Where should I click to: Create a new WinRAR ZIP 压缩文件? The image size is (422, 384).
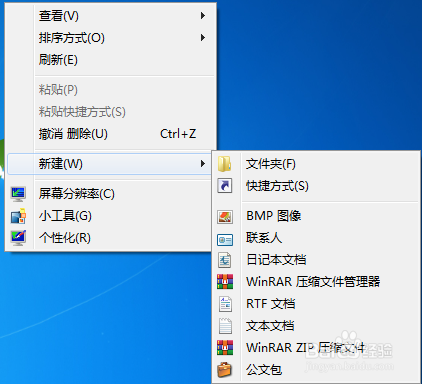coord(316,348)
